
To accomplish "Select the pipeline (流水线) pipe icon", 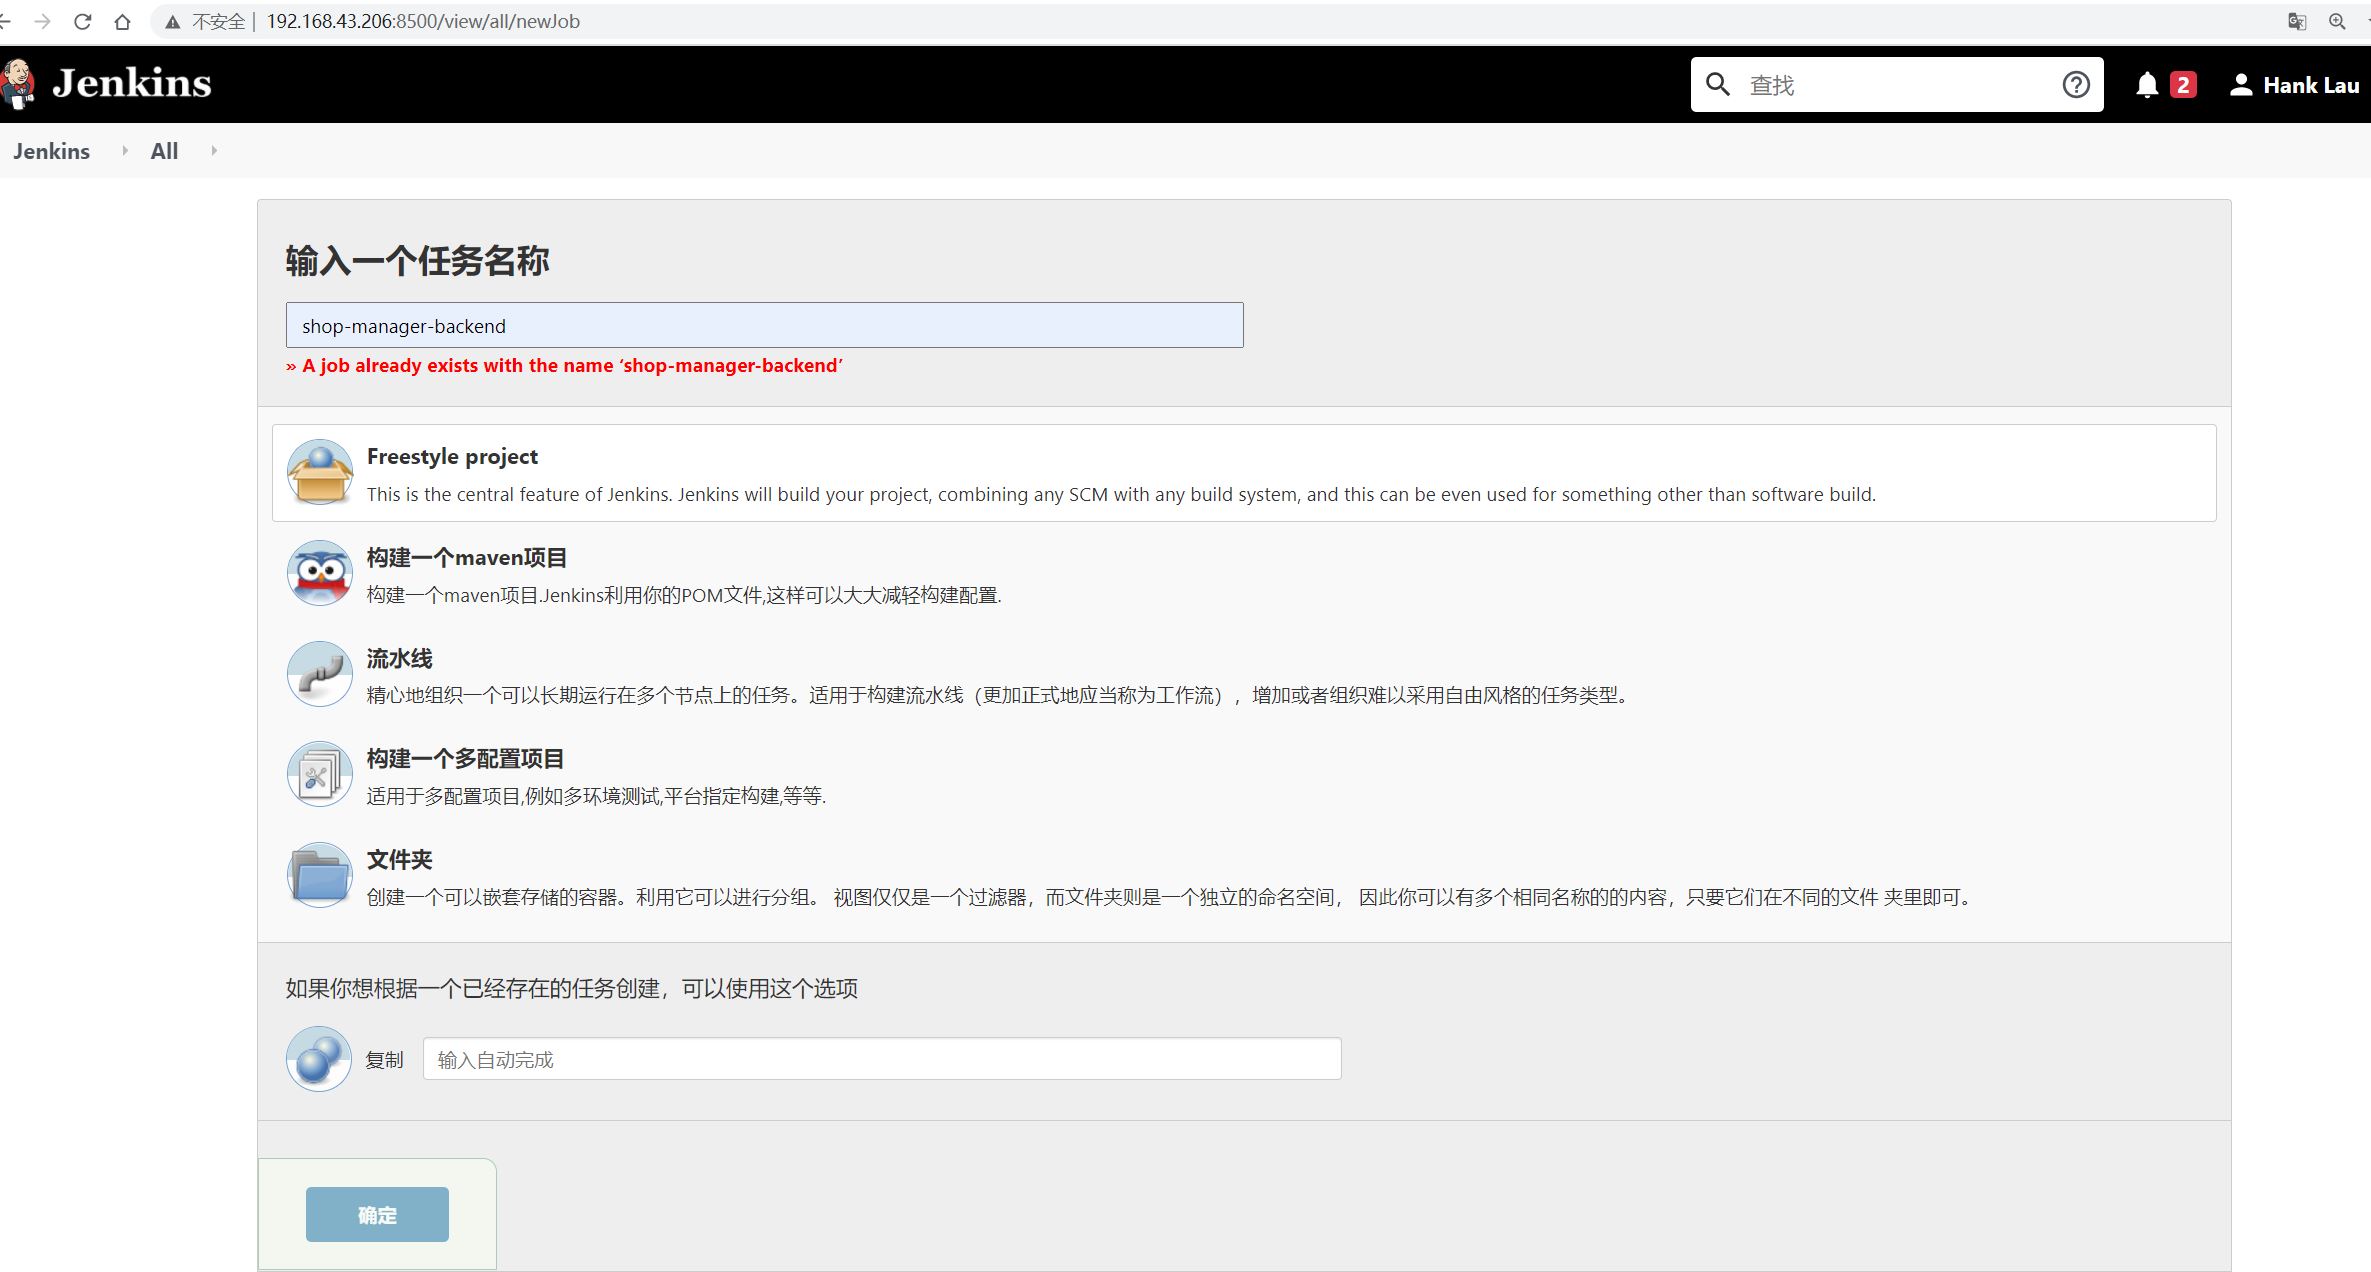I will pos(319,674).
